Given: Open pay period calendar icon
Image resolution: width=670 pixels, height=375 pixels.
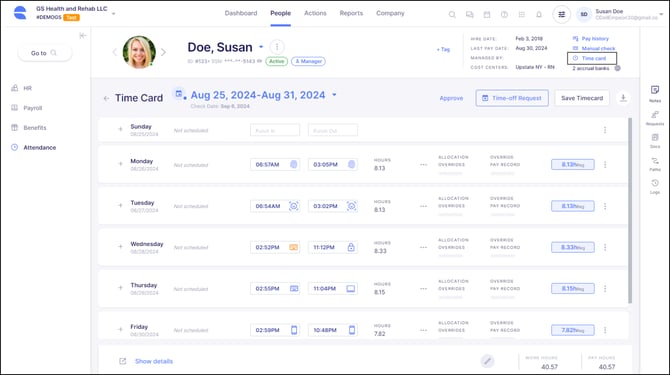Looking at the screenshot, I should [x=179, y=94].
